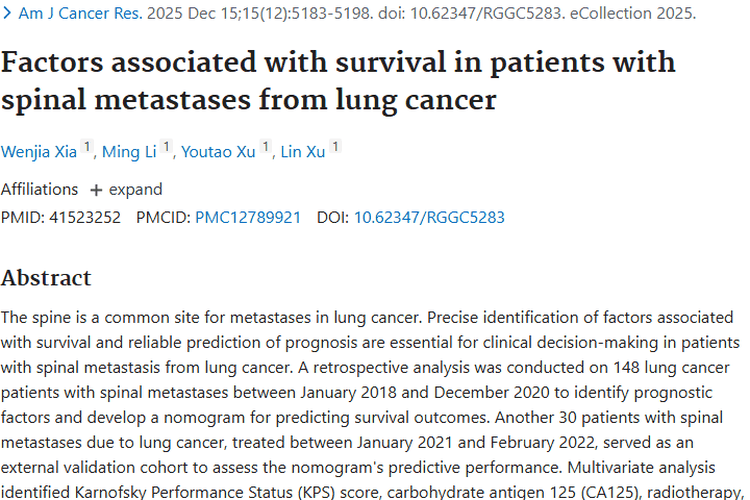Click the Affiliations label text

tap(39, 189)
